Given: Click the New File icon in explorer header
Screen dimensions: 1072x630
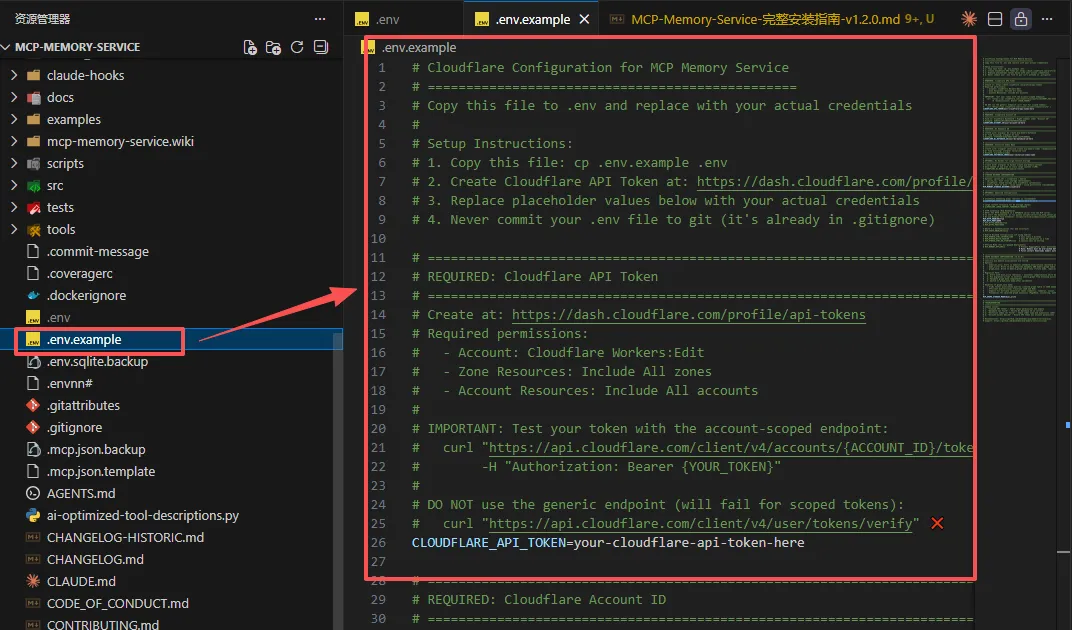Looking at the screenshot, I should 250,47.
